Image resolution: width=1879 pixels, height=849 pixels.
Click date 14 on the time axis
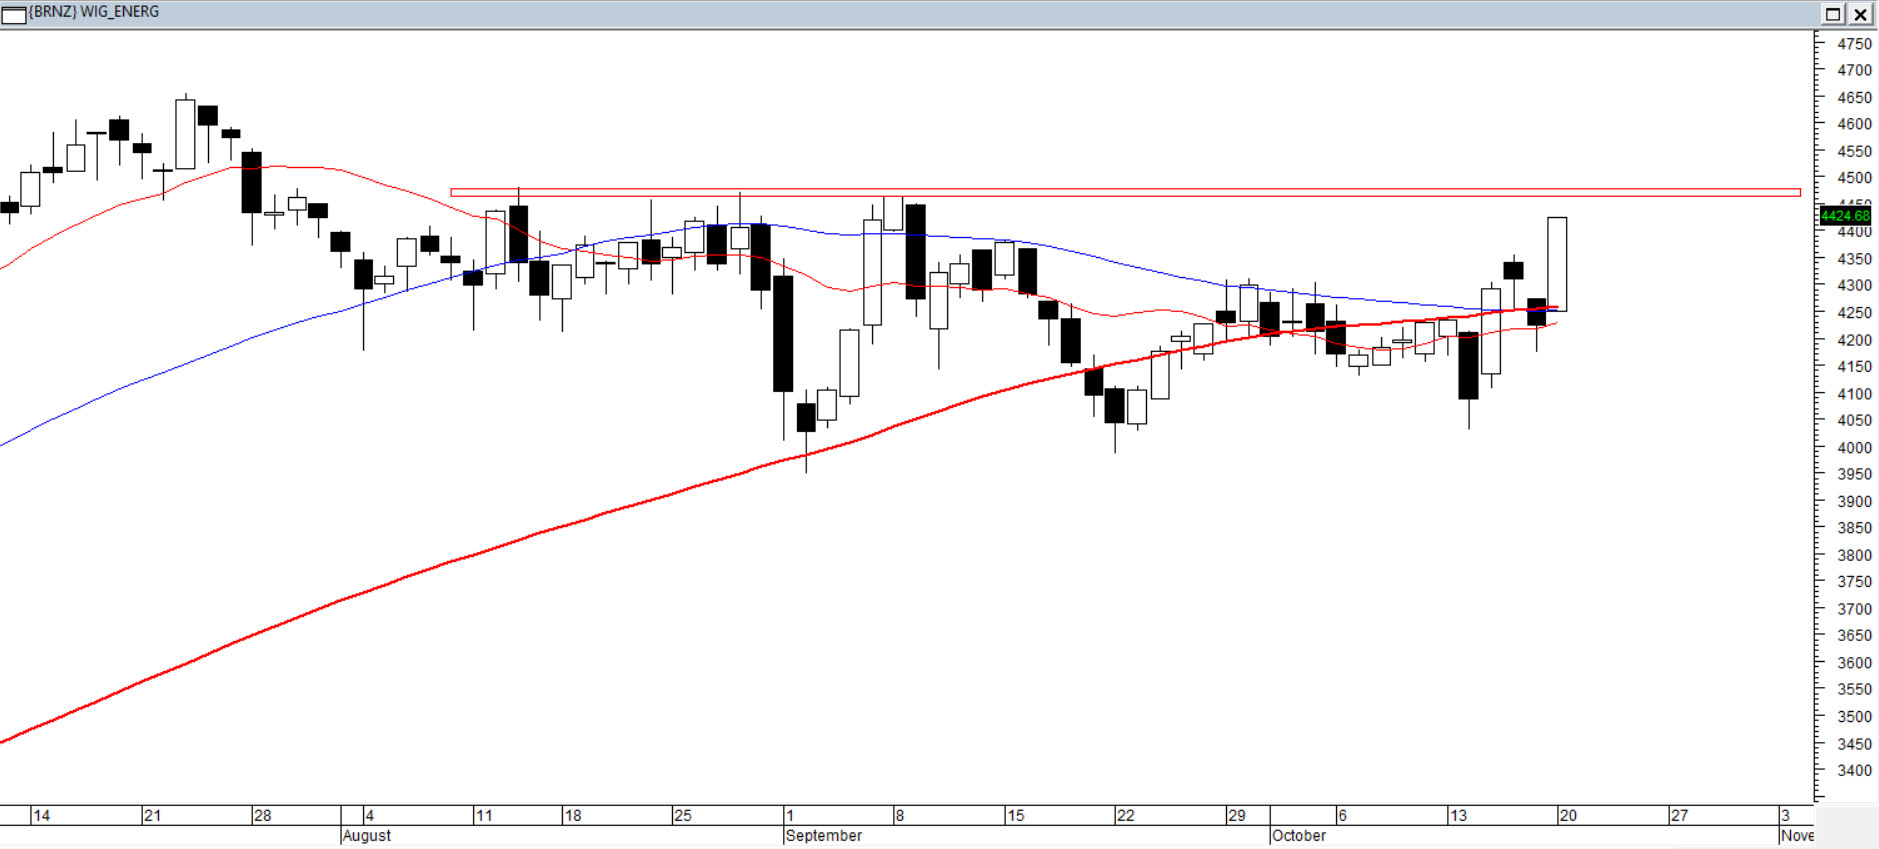[41, 816]
